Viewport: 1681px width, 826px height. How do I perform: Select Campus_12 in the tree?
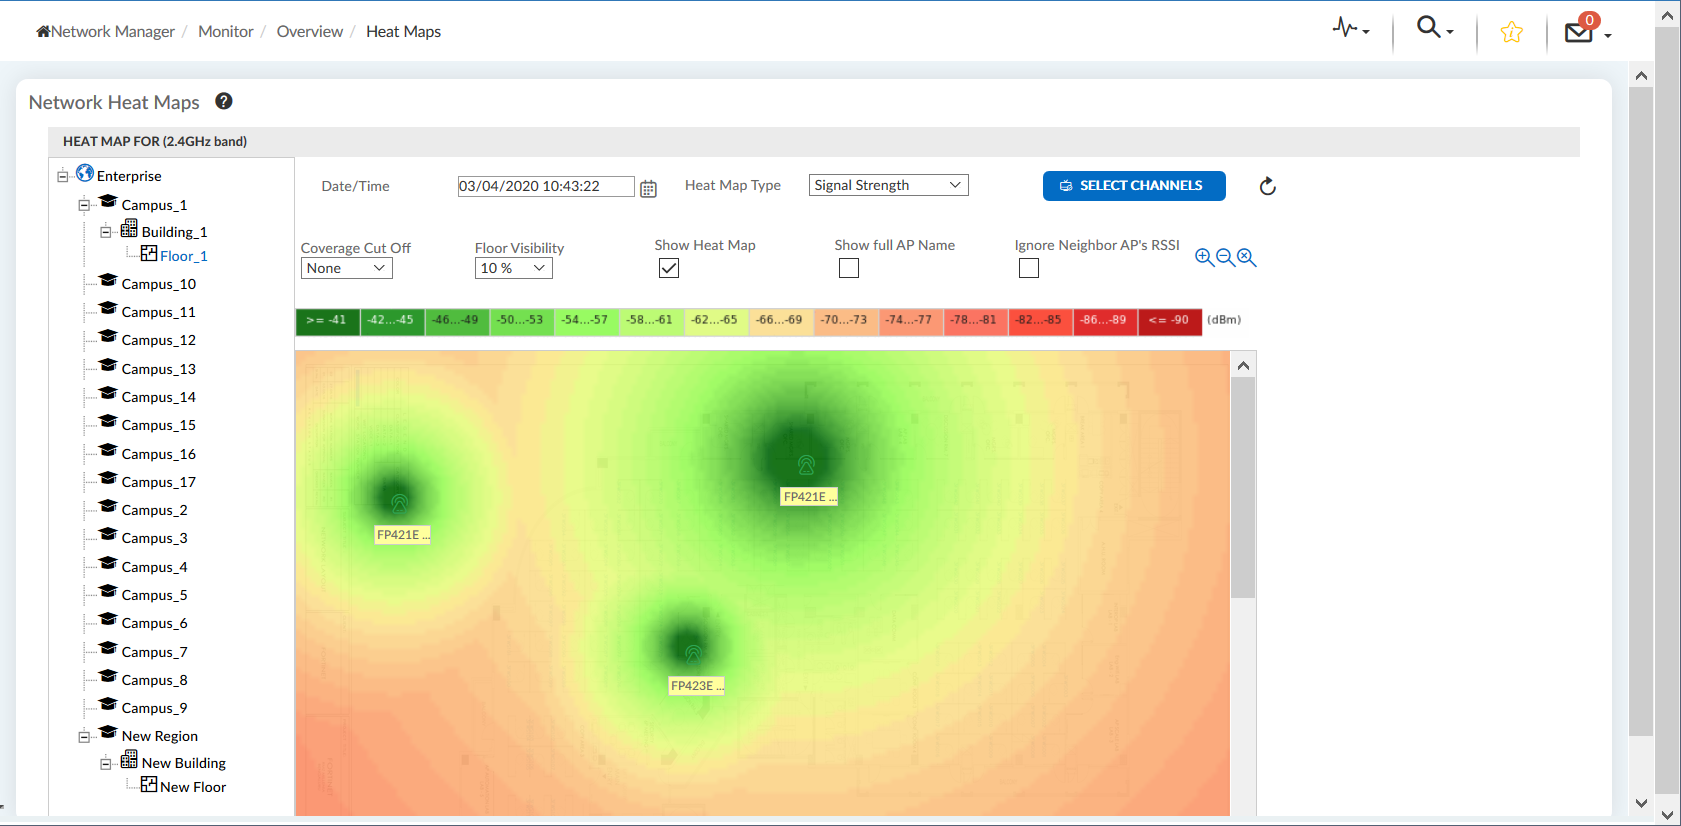click(159, 340)
